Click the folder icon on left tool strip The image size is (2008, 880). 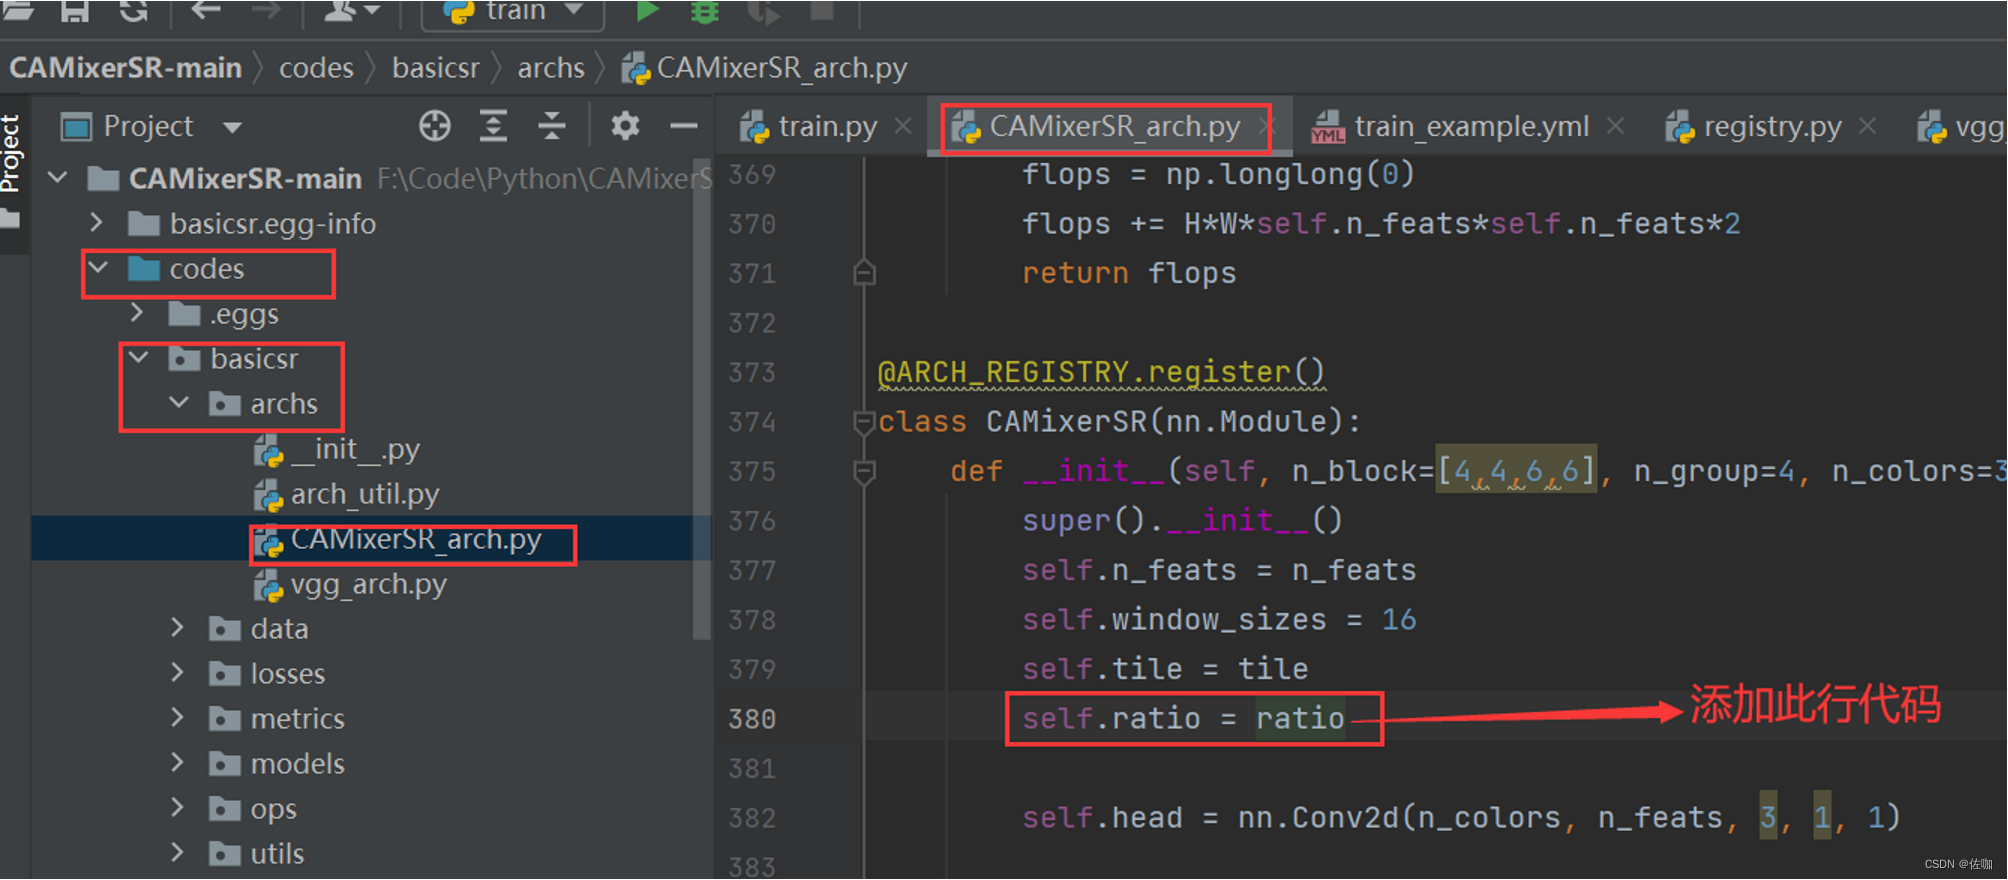[11, 219]
